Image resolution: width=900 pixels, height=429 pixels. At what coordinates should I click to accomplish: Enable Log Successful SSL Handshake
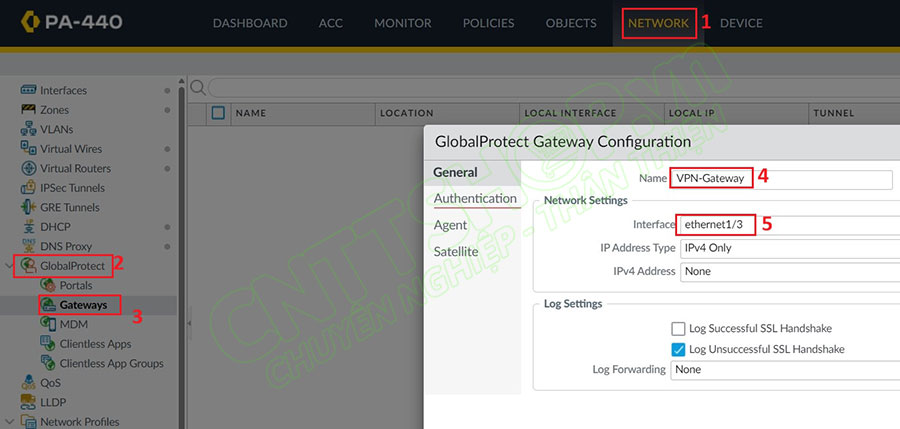pos(678,328)
